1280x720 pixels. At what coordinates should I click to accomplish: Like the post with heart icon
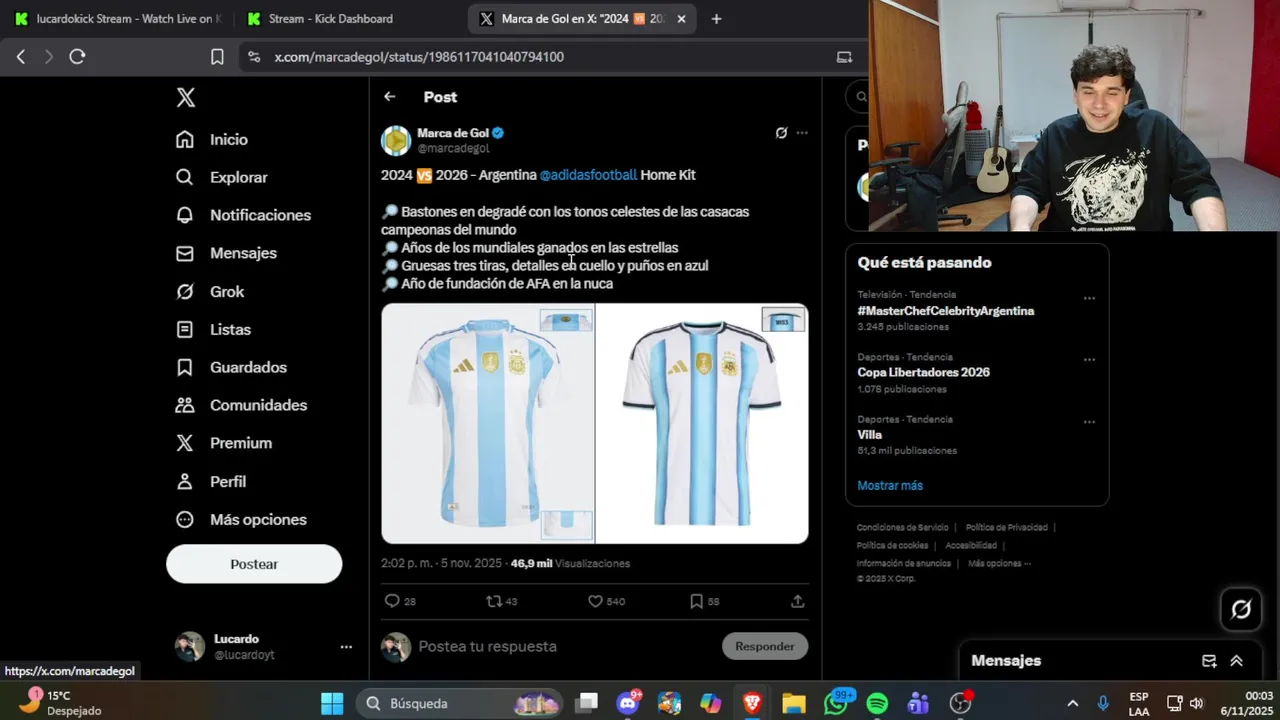(595, 601)
